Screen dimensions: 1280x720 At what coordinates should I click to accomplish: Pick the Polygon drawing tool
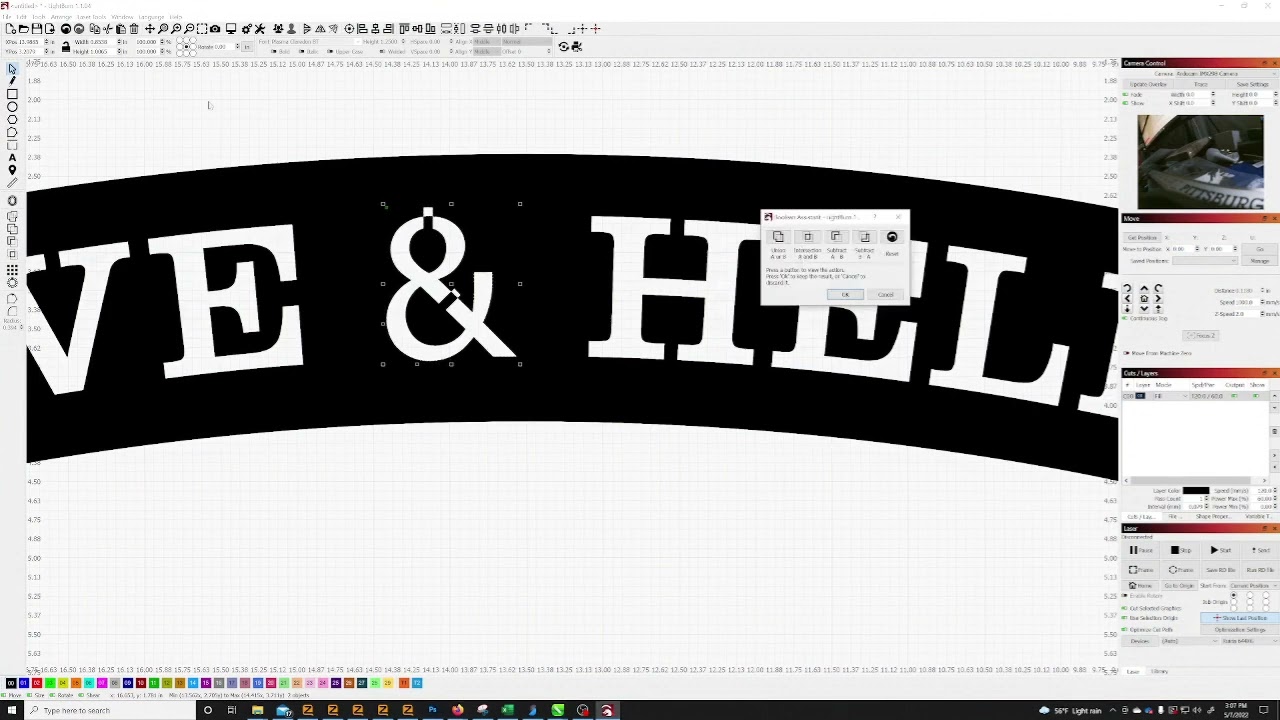(12, 120)
